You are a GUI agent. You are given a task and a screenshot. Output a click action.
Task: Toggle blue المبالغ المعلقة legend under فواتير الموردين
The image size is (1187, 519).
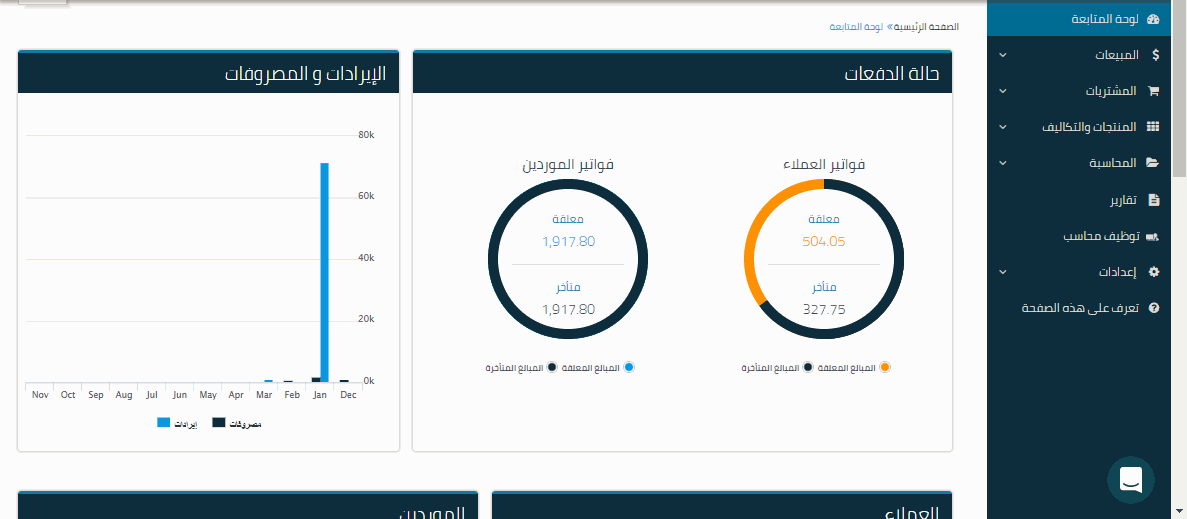click(628, 368)
